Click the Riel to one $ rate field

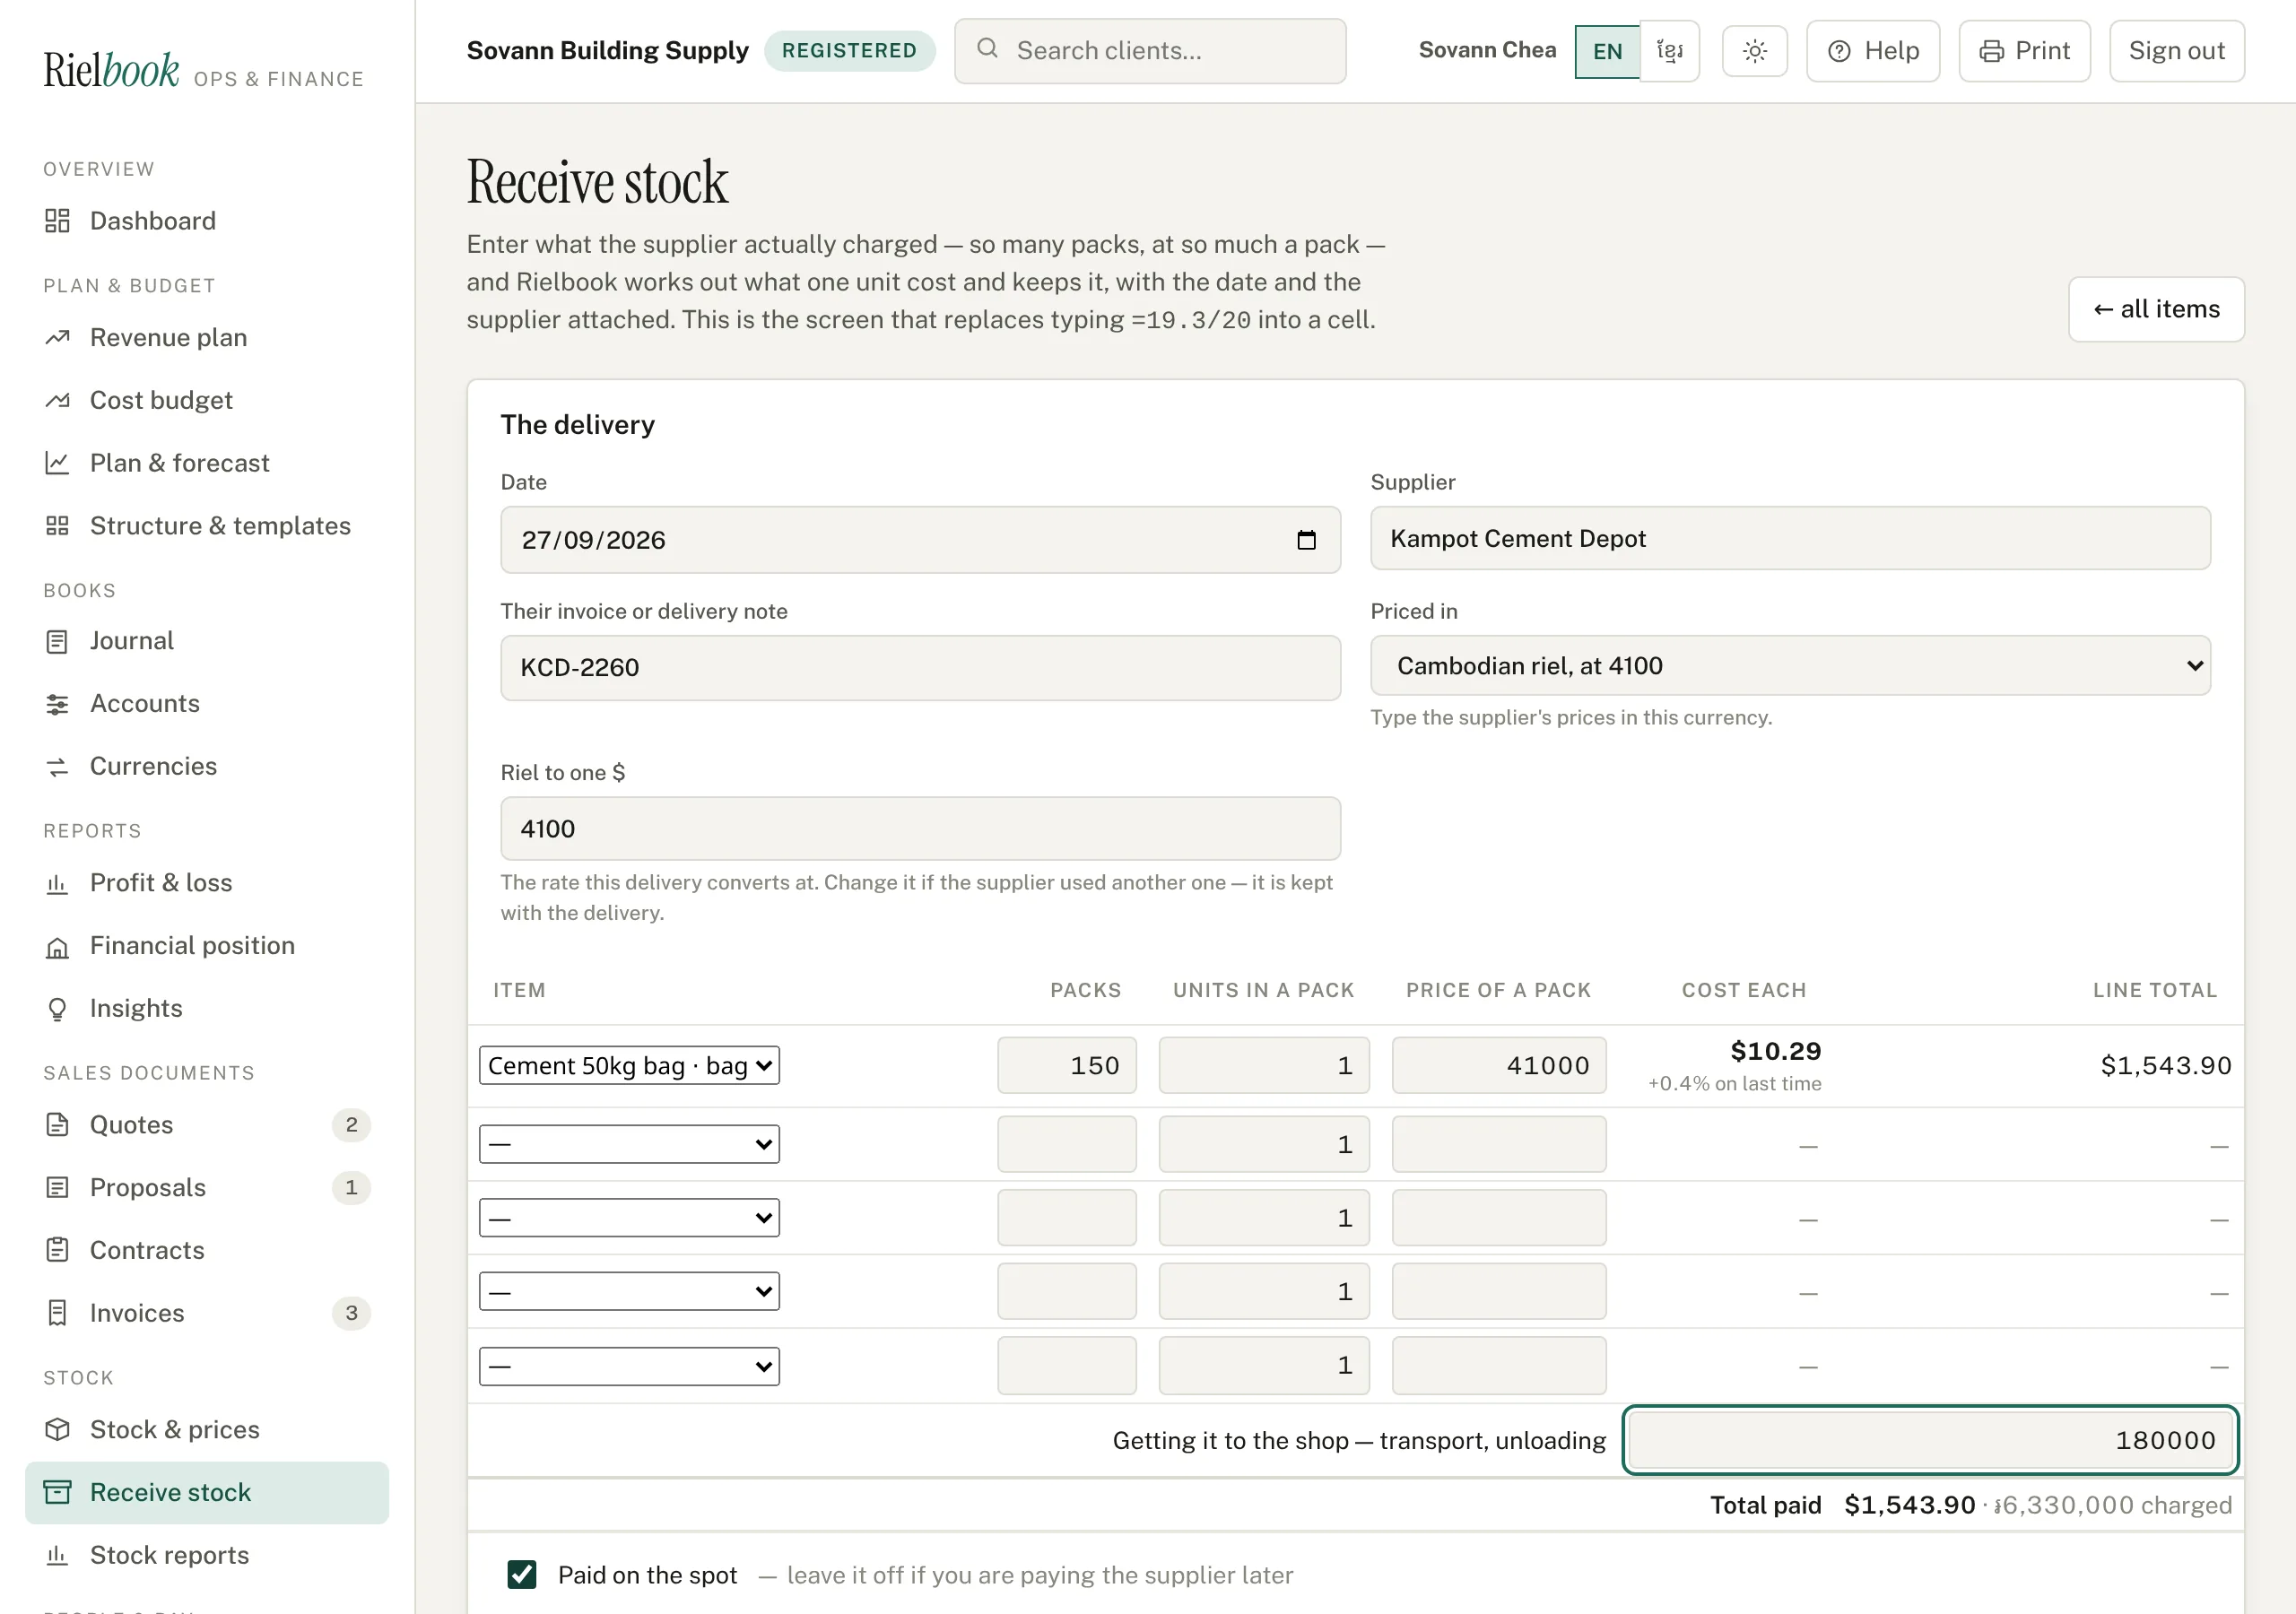[x=920, y=829]
